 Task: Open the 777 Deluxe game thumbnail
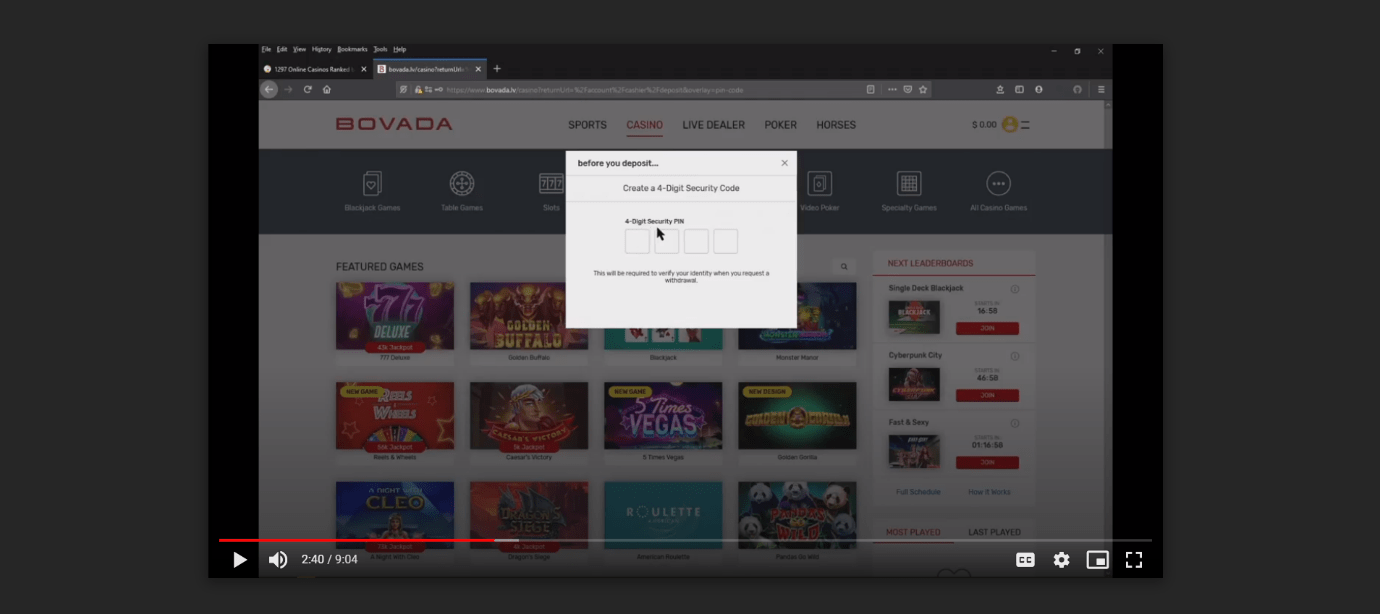395,316
